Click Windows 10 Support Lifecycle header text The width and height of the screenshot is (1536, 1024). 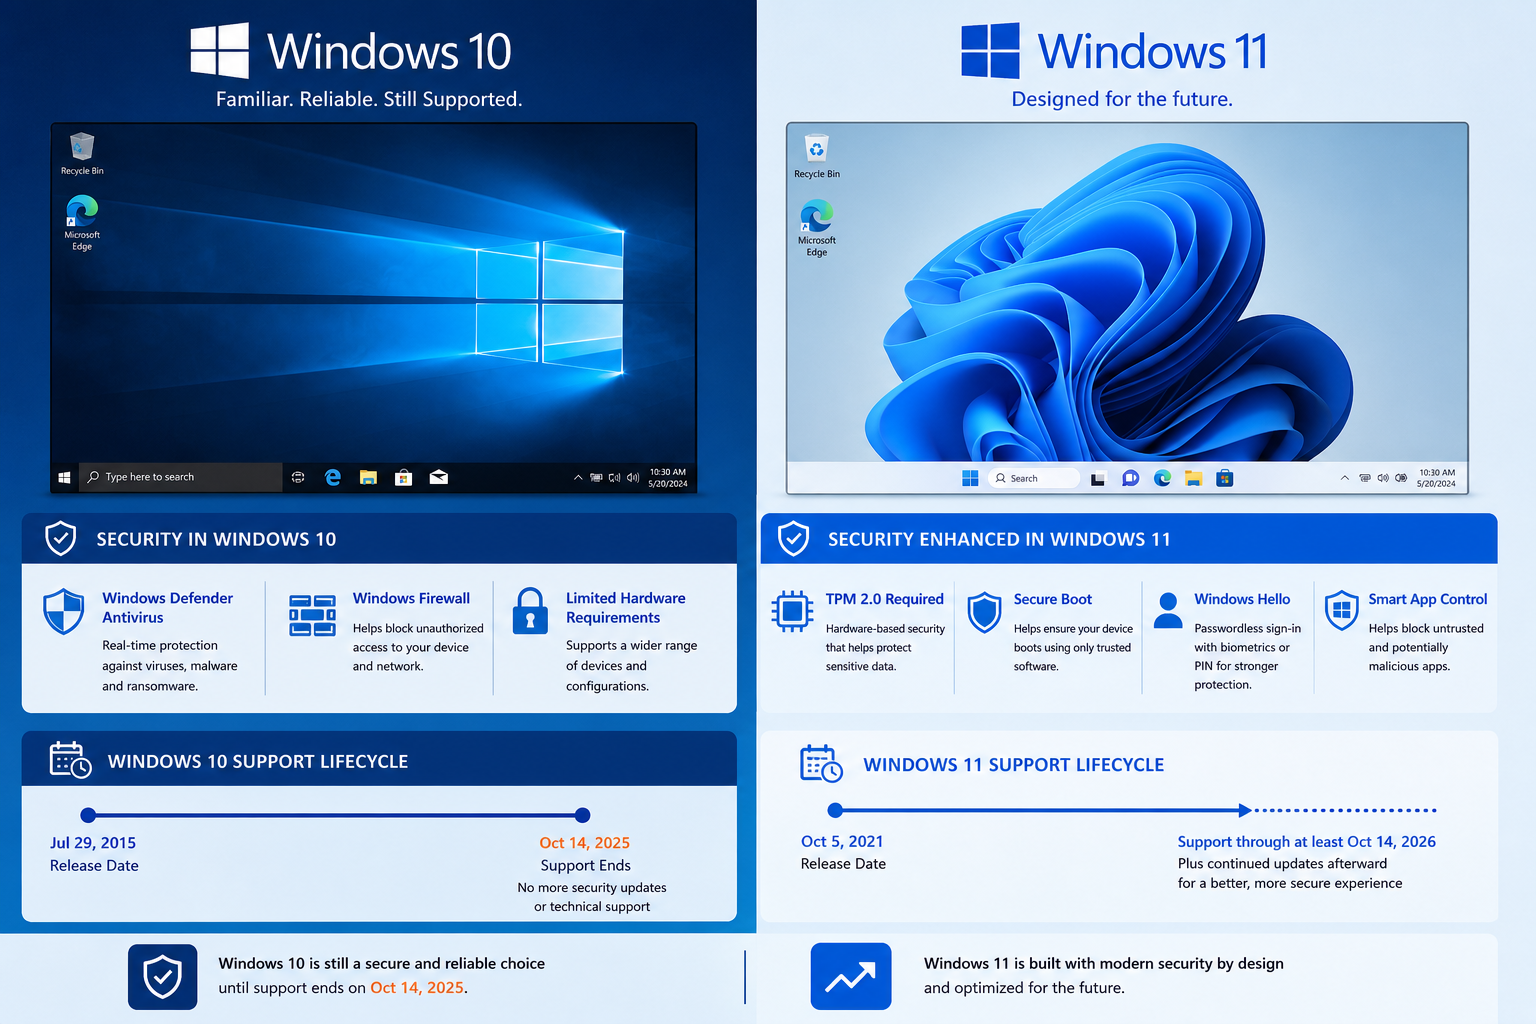click(x=258, y=762)
